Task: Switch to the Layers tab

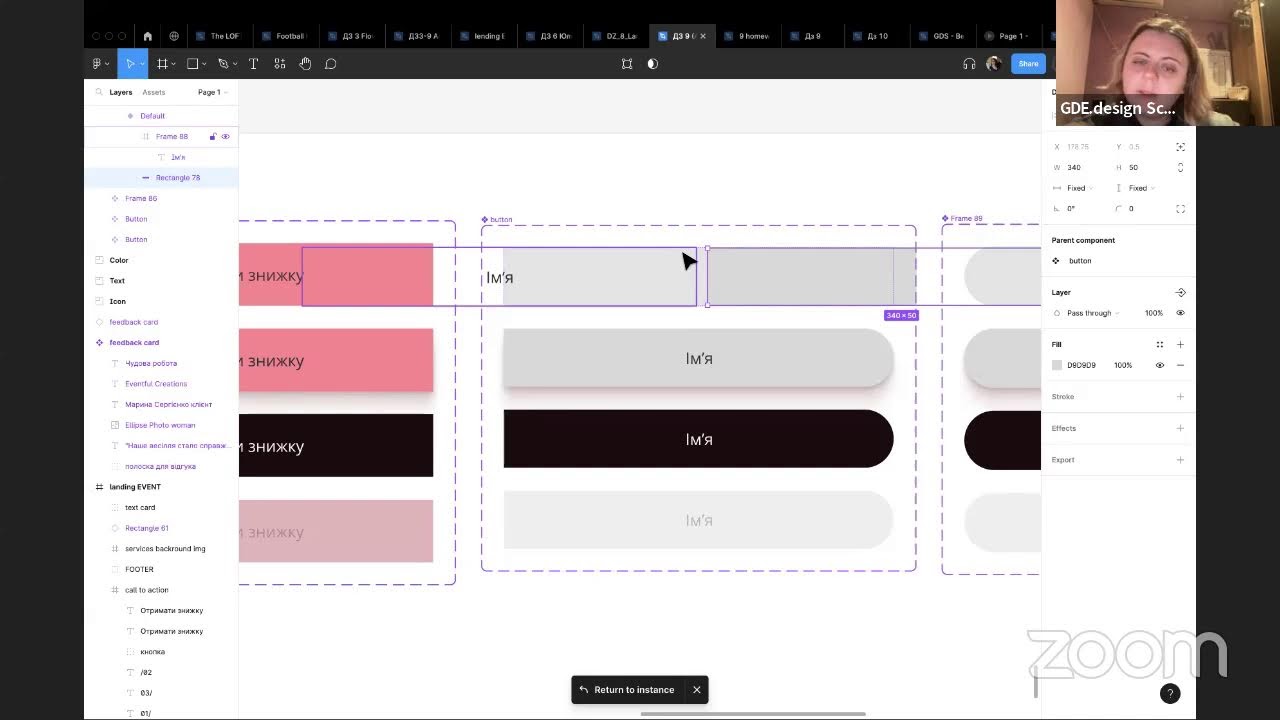Action: tap(121, 92)
